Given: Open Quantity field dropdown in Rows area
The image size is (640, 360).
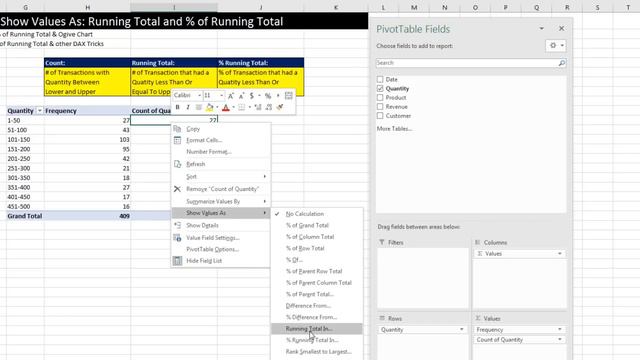Looking at the screenshot, I should 462,329.
